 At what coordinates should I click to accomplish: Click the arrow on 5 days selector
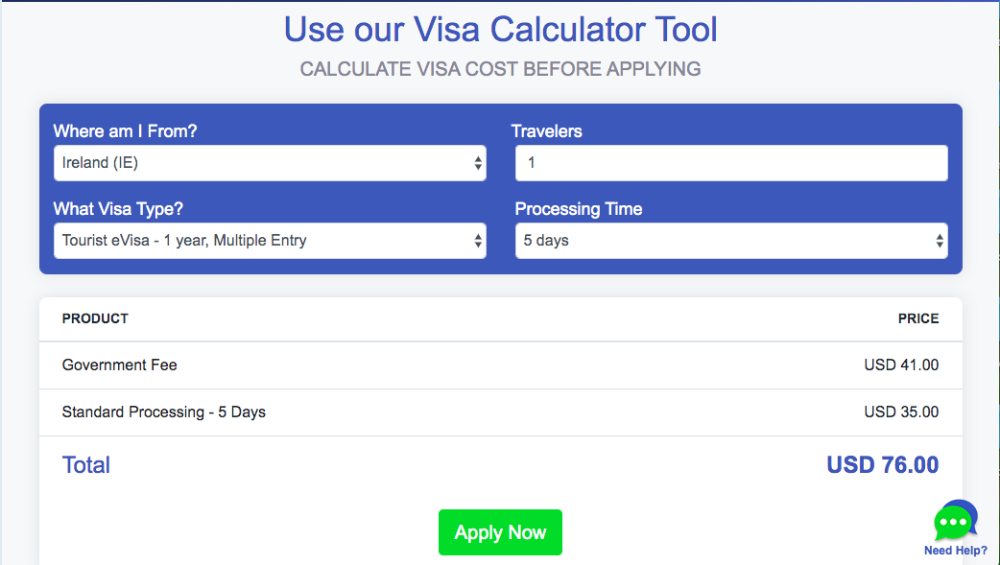(x=939, y=241)
